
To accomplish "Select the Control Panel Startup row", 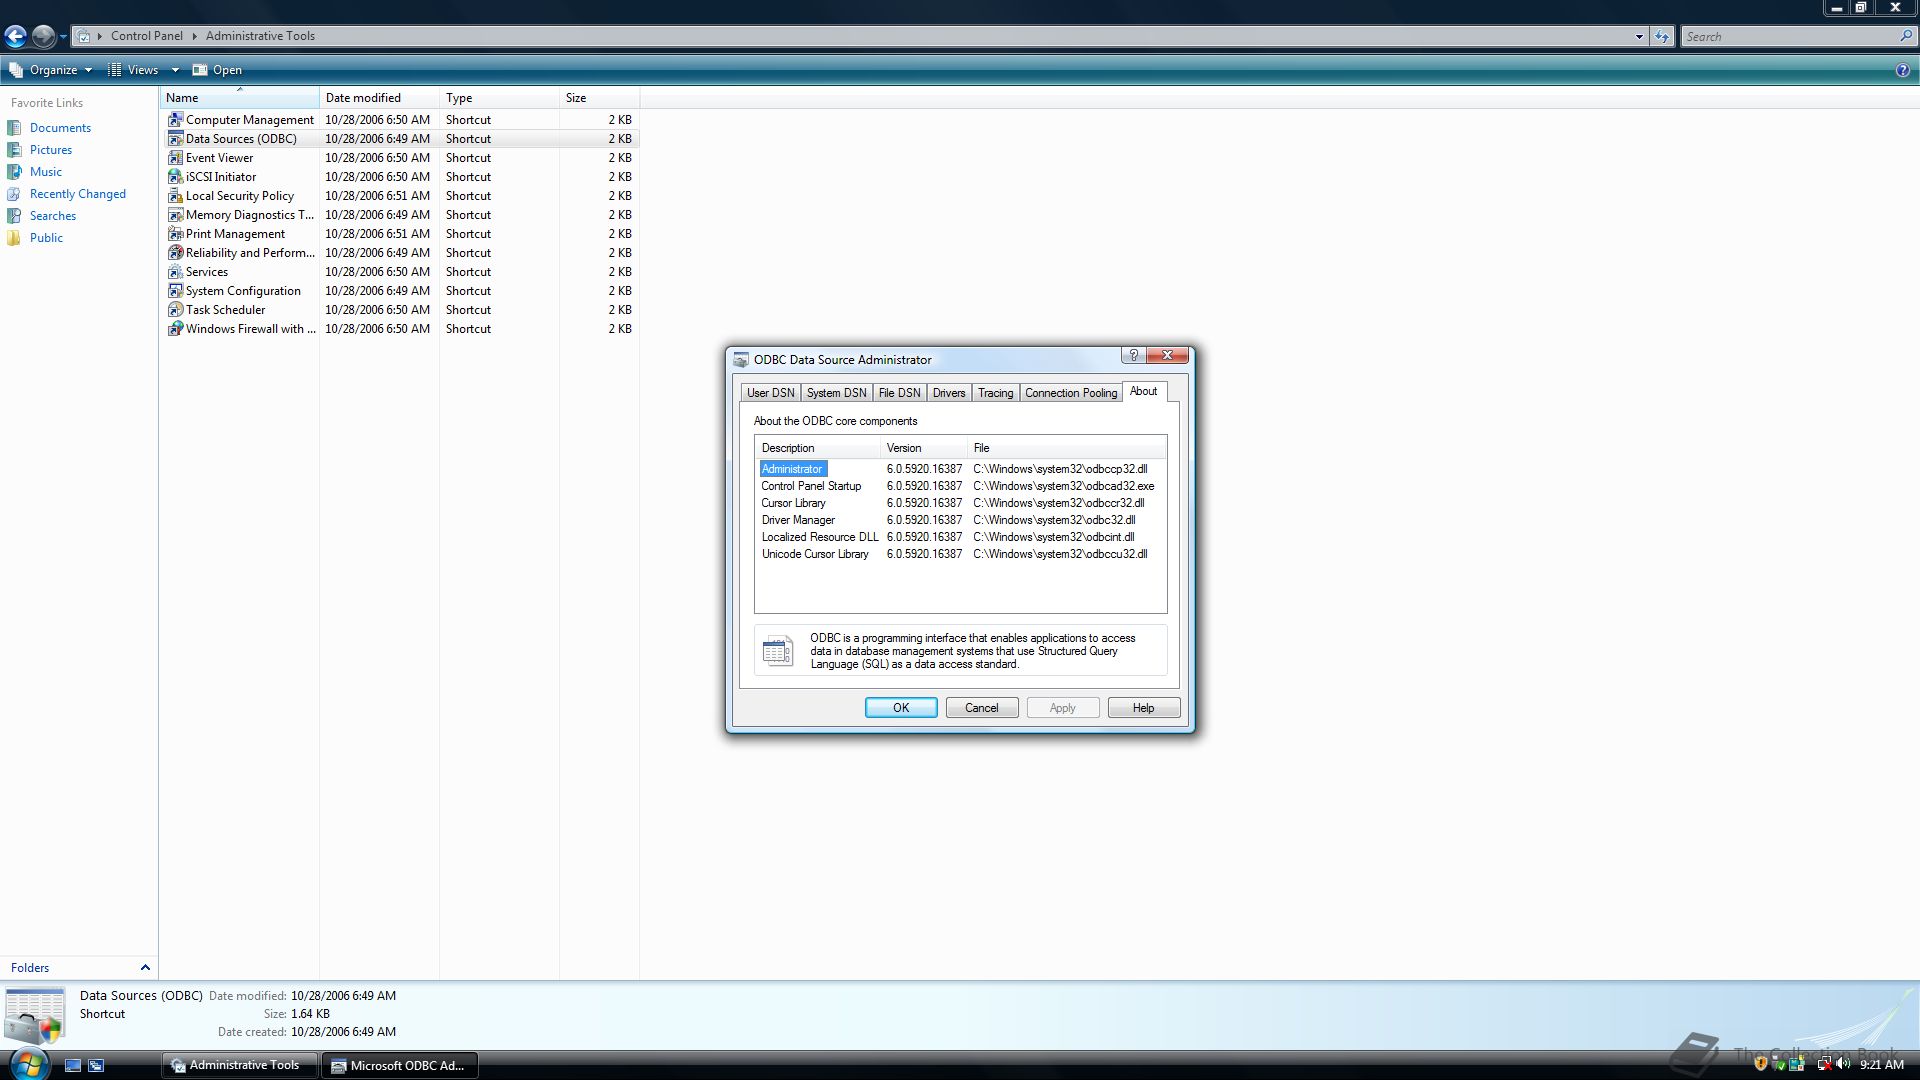I will click(x=960, y=486).
